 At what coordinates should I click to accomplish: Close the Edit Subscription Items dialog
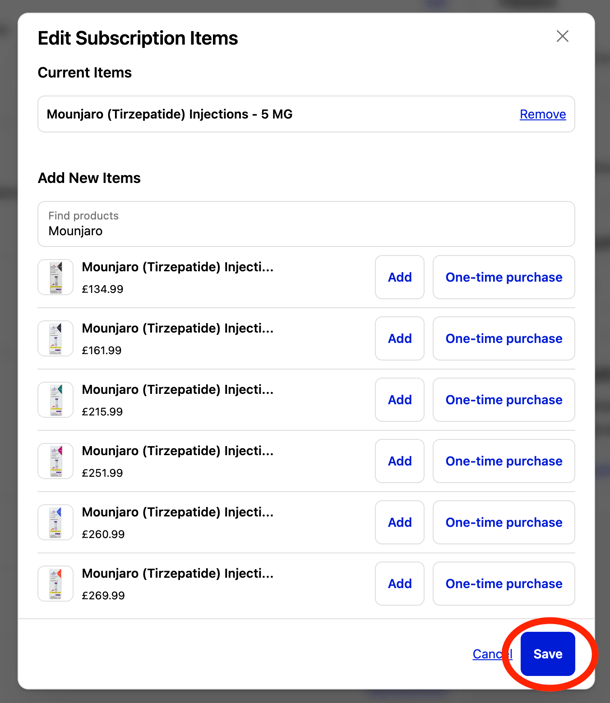tap(562, 37)
